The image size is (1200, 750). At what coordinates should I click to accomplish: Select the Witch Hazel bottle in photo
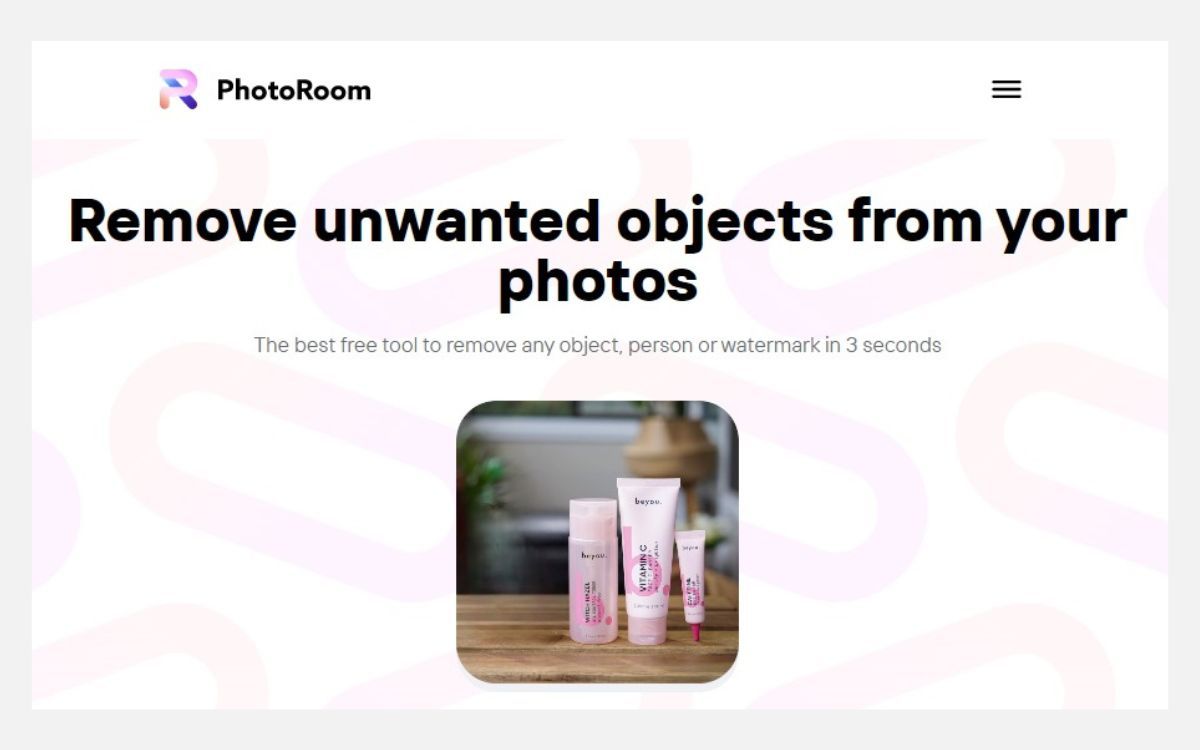[593, 570]
